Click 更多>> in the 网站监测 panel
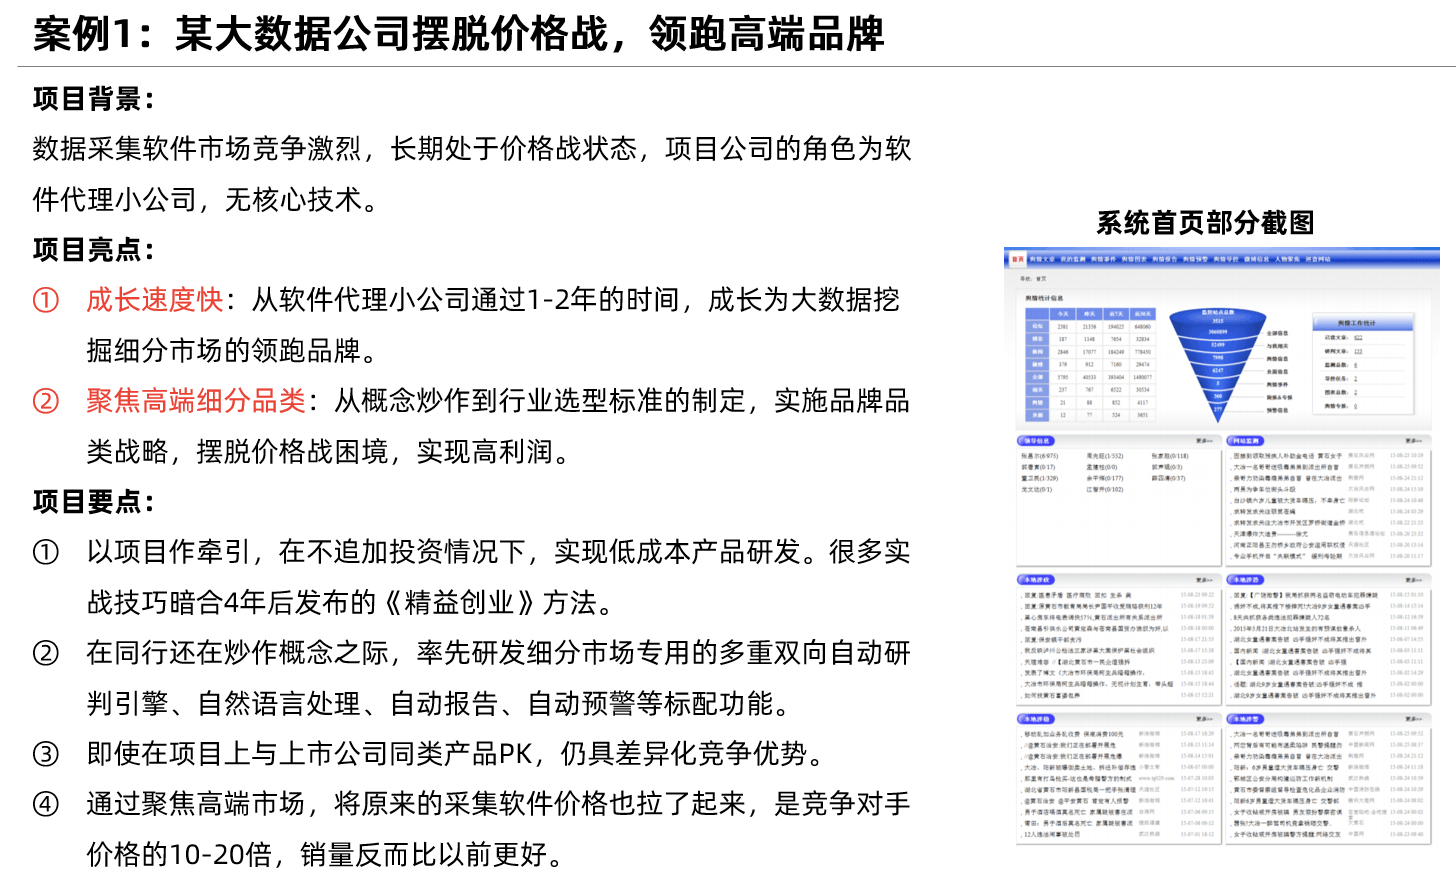 [x=1413, y=440]
